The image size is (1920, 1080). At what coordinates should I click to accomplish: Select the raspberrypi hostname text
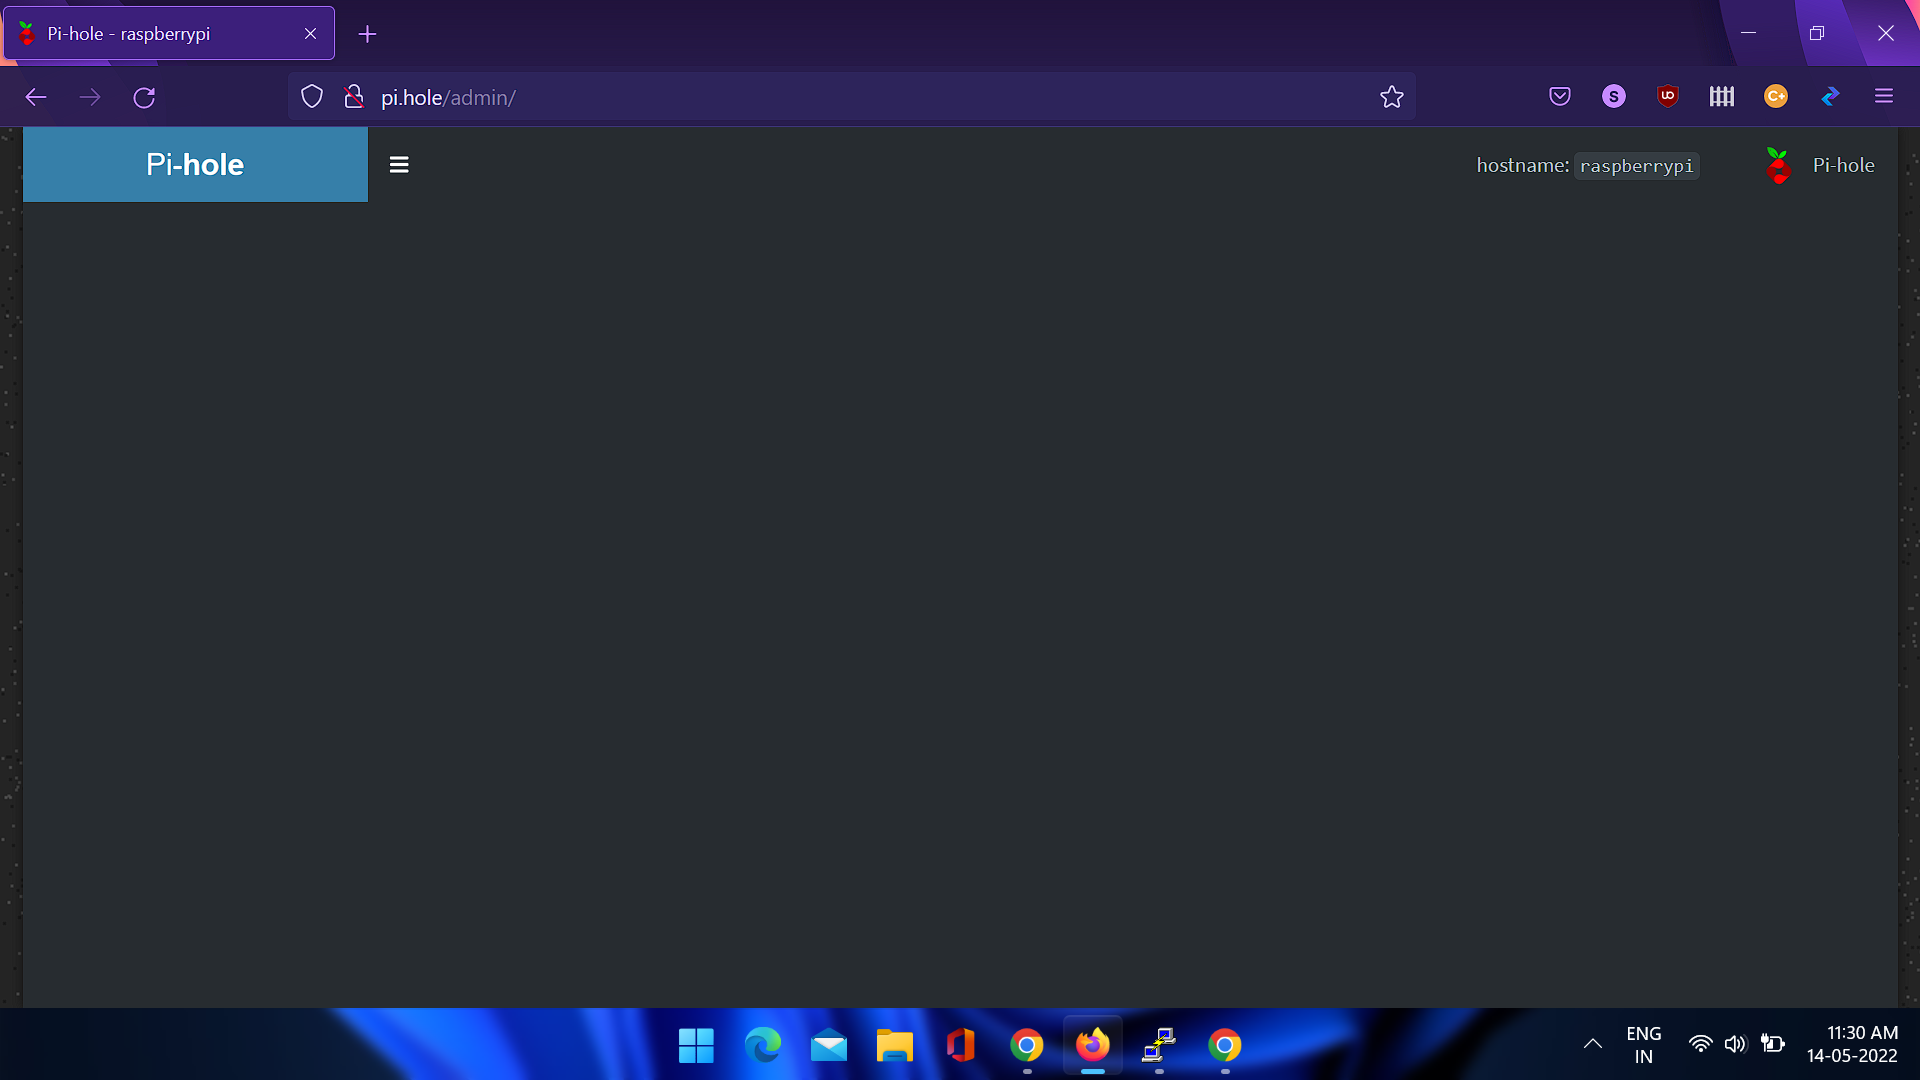(x=1636, y=166)
